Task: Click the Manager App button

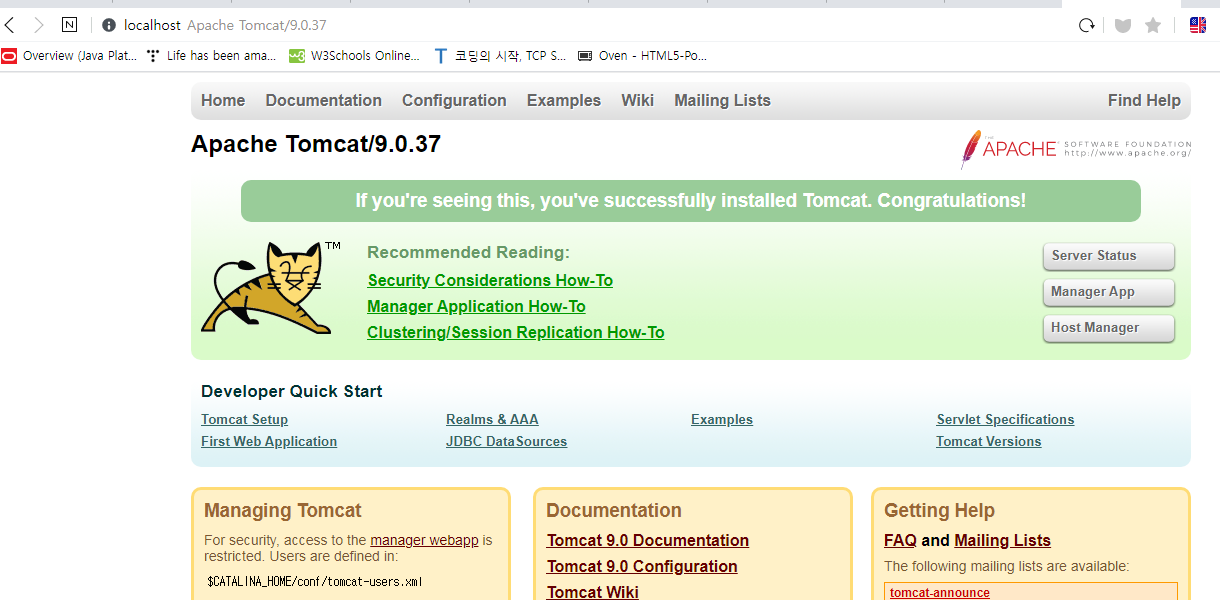Action: pos(1108,292)
